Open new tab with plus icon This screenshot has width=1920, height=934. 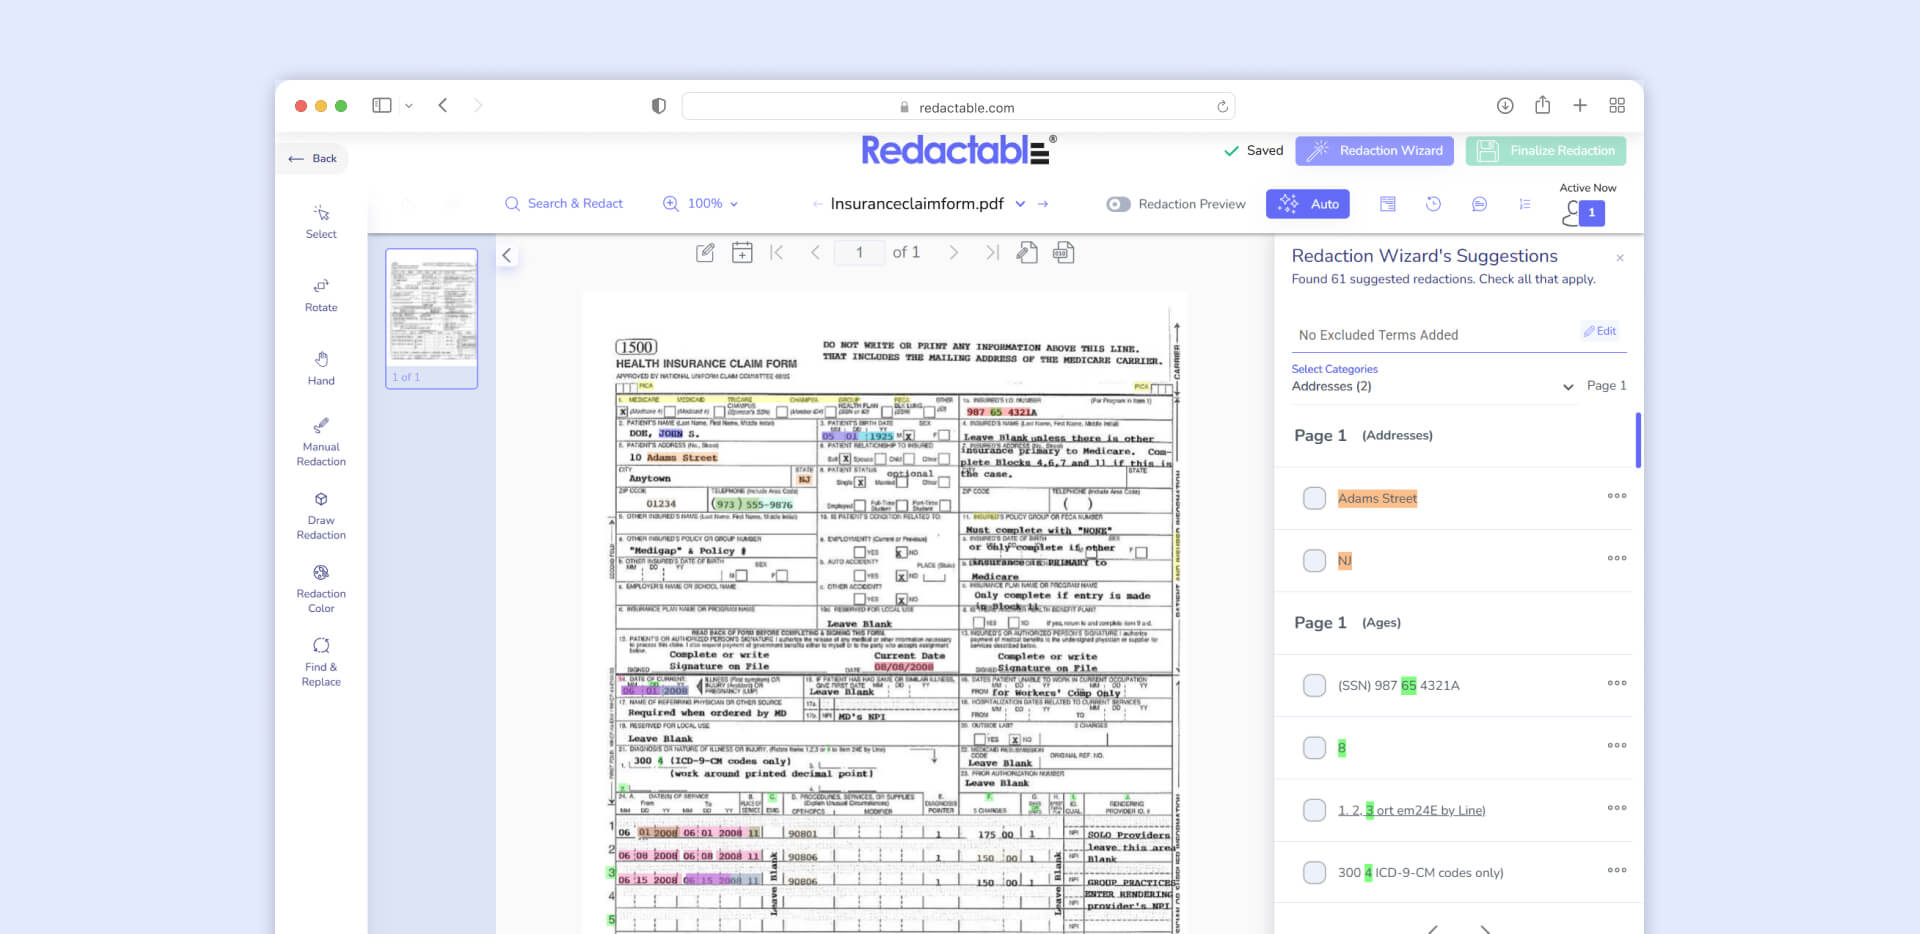pyautogui.click(x=1580, y=105)
